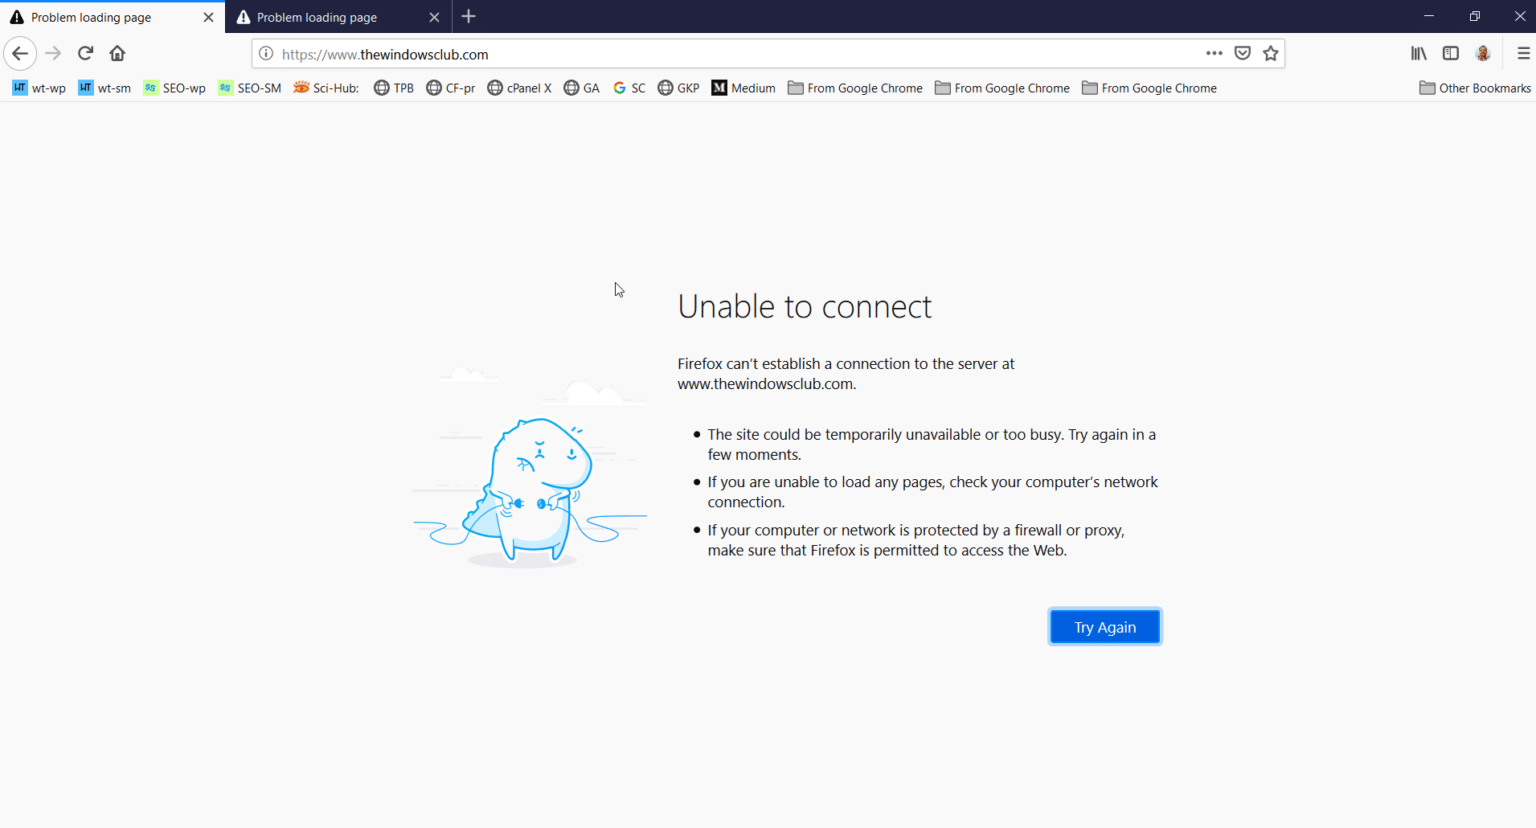Bookmark this page with the star icon
The height and width of the screenshot is (828, 1536).
coord(1270,53)
